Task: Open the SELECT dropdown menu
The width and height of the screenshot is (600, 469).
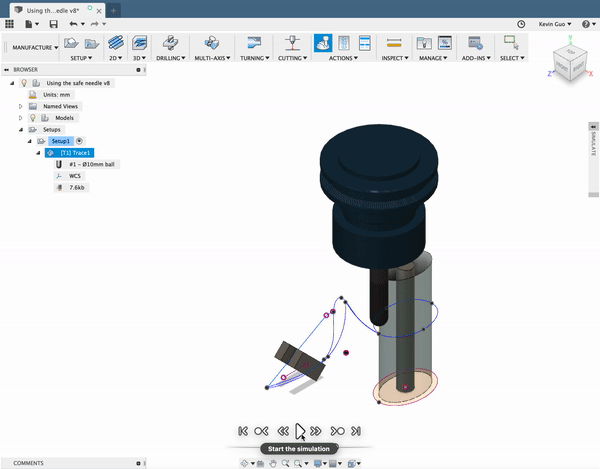Action: 512,58
